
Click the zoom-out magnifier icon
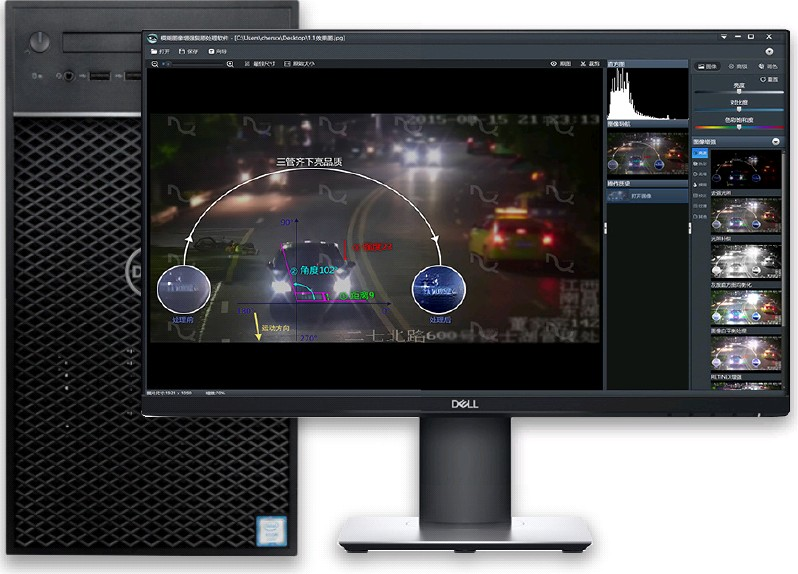coord(154,64)
